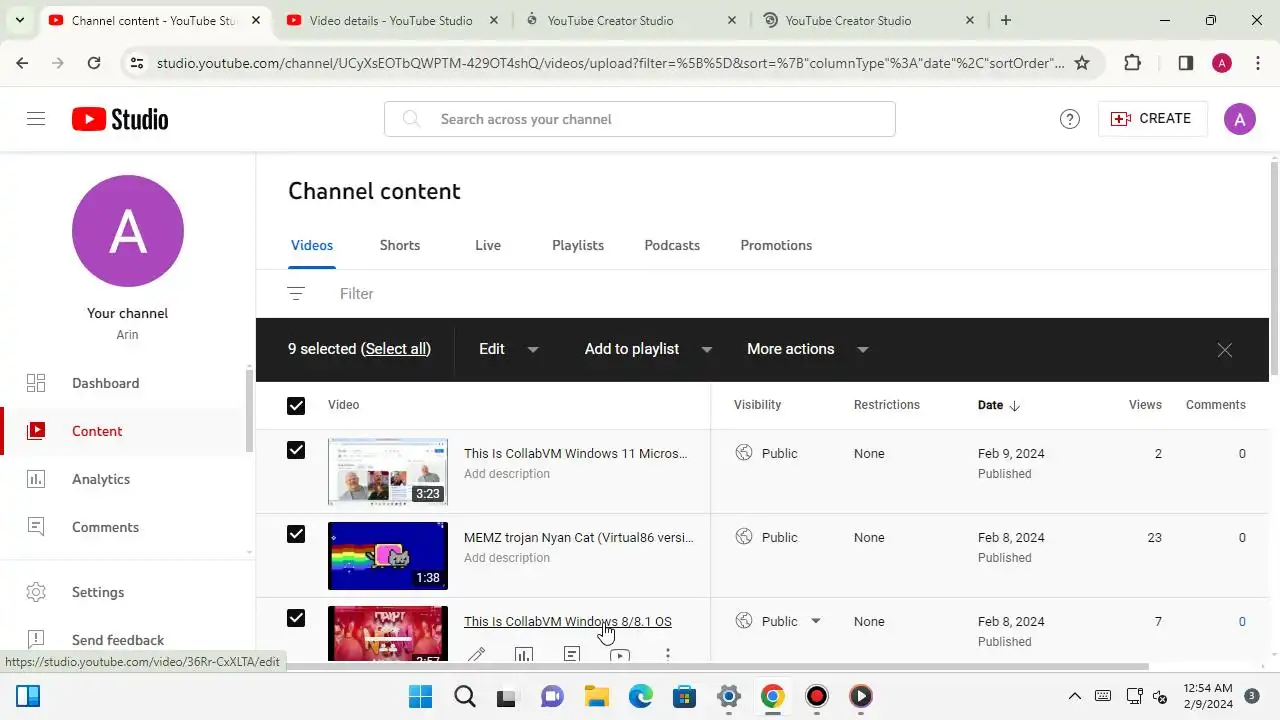This screenshot has width=1280, height=720.
Task: Open the Task View icon on the taskbar
Action: pos(509,696)
